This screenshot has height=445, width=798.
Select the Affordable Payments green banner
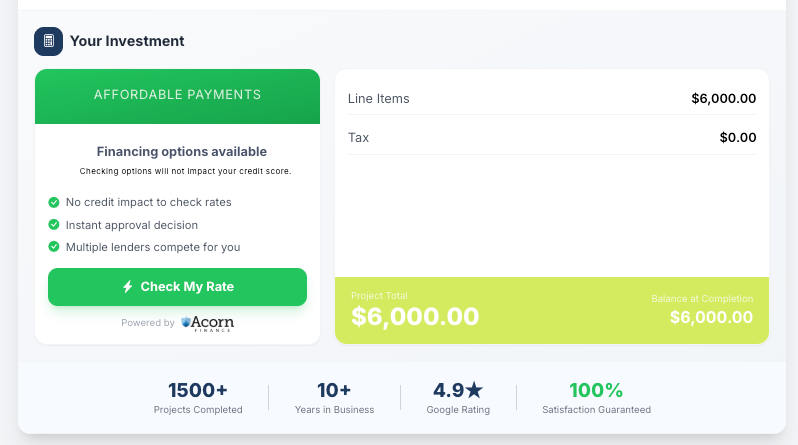[177, 96]
